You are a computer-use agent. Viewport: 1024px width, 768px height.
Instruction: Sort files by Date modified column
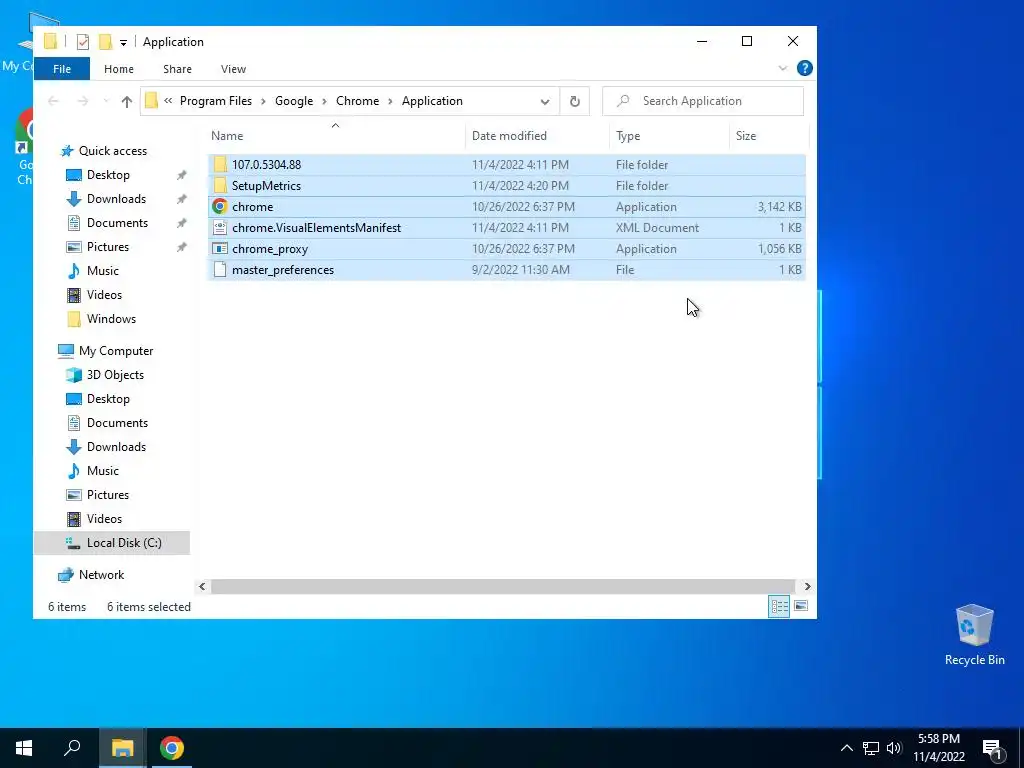[x=537, y=136]
